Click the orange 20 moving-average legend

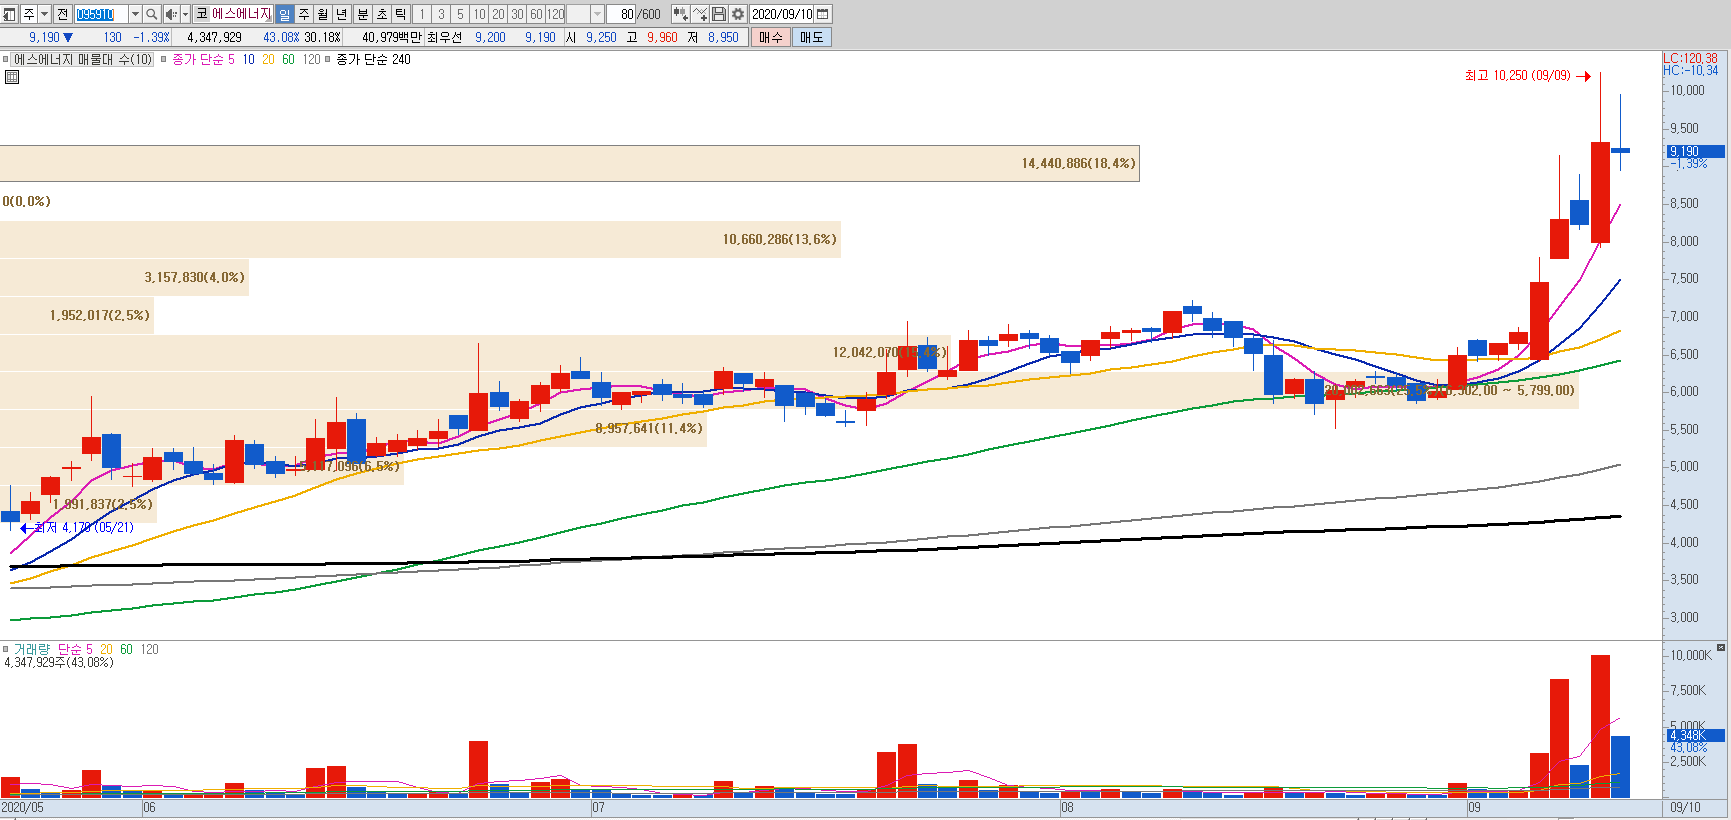pos(268,59)
